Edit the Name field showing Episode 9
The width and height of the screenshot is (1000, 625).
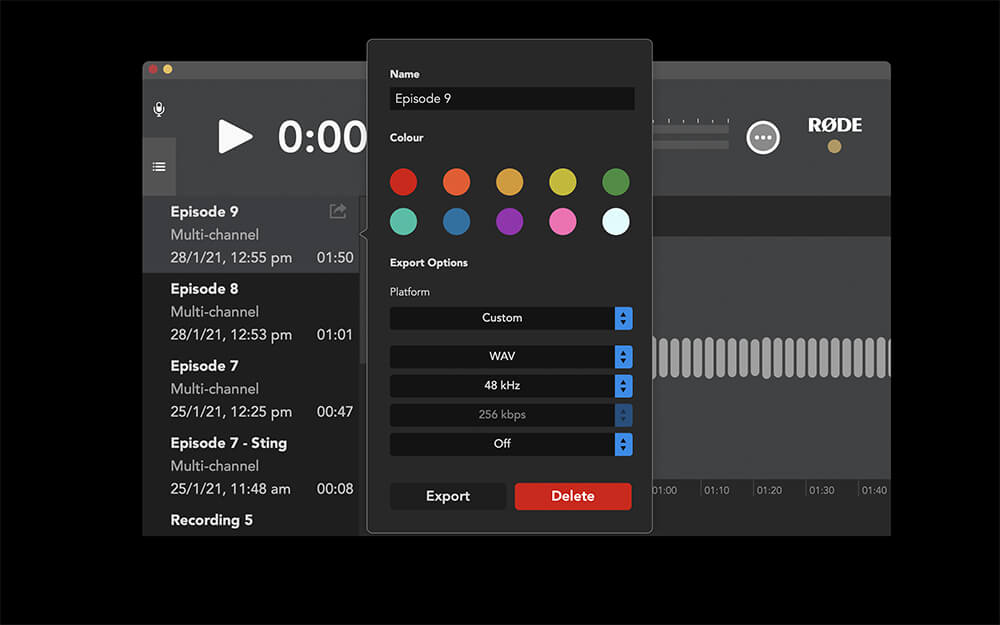511,98
